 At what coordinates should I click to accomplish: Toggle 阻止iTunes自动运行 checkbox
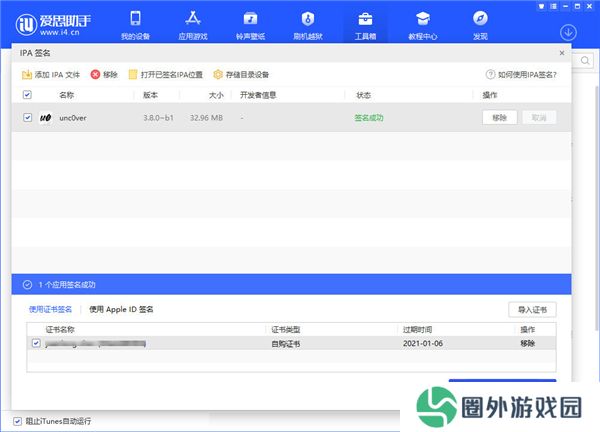click(17, 421)
